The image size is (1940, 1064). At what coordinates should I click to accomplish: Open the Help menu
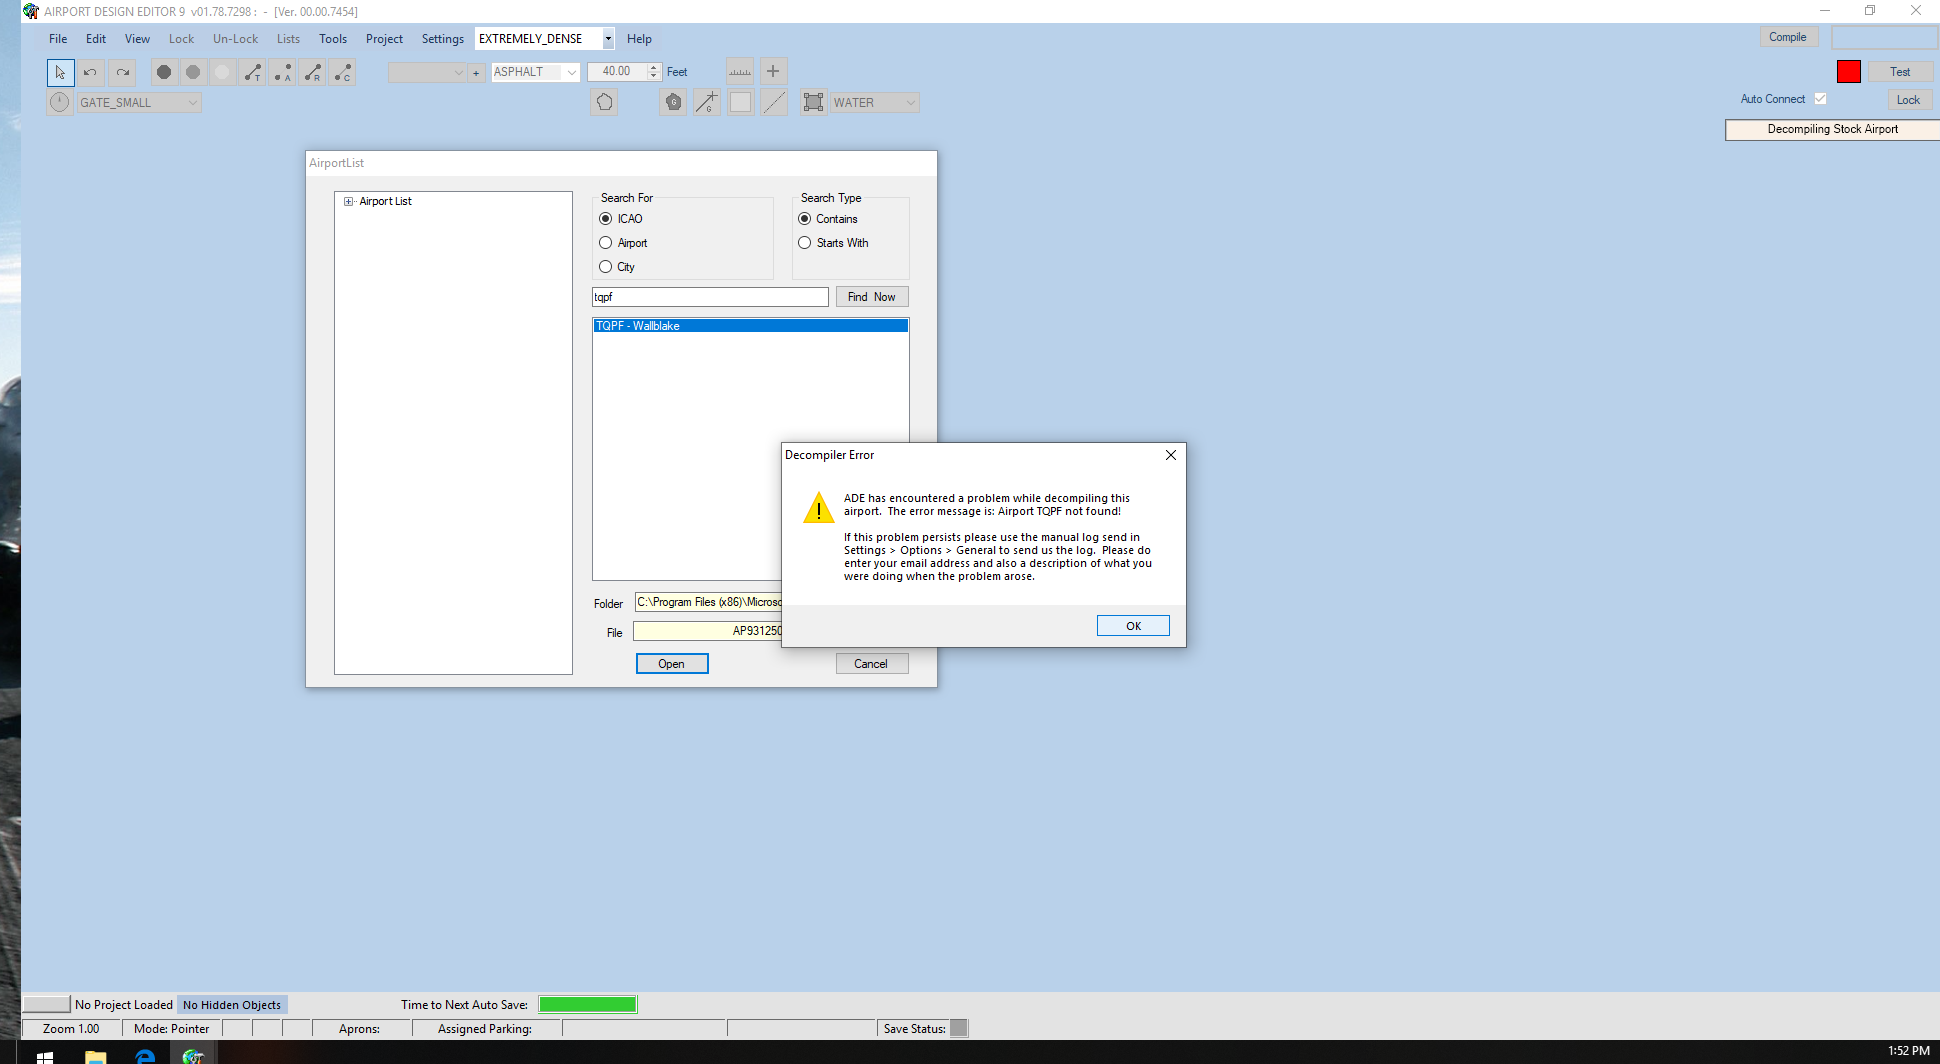pos(639,39)
